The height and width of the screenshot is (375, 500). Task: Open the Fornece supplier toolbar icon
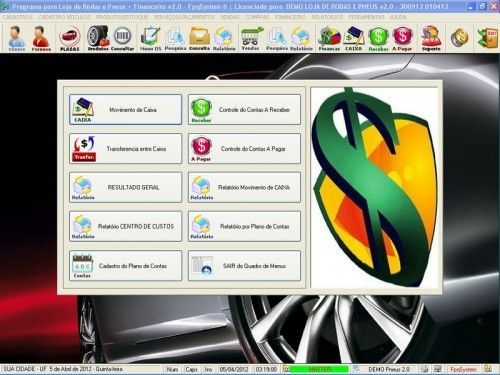point(41,38)
